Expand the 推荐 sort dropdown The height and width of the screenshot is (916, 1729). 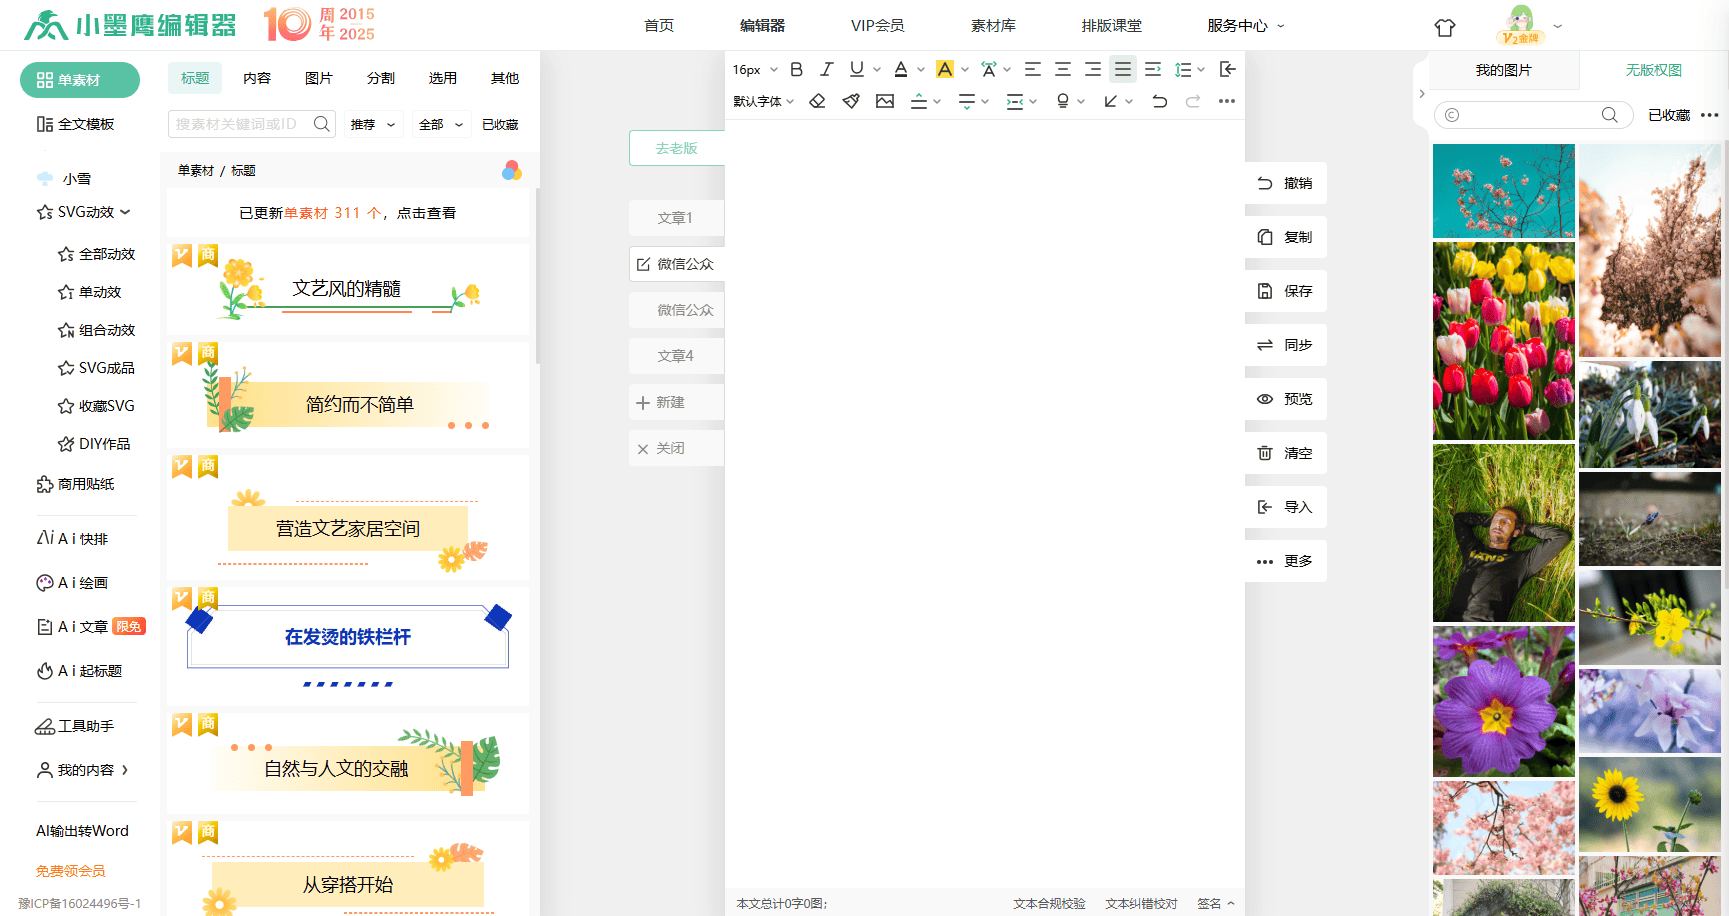pyautogui.click(x=372, y=125)
